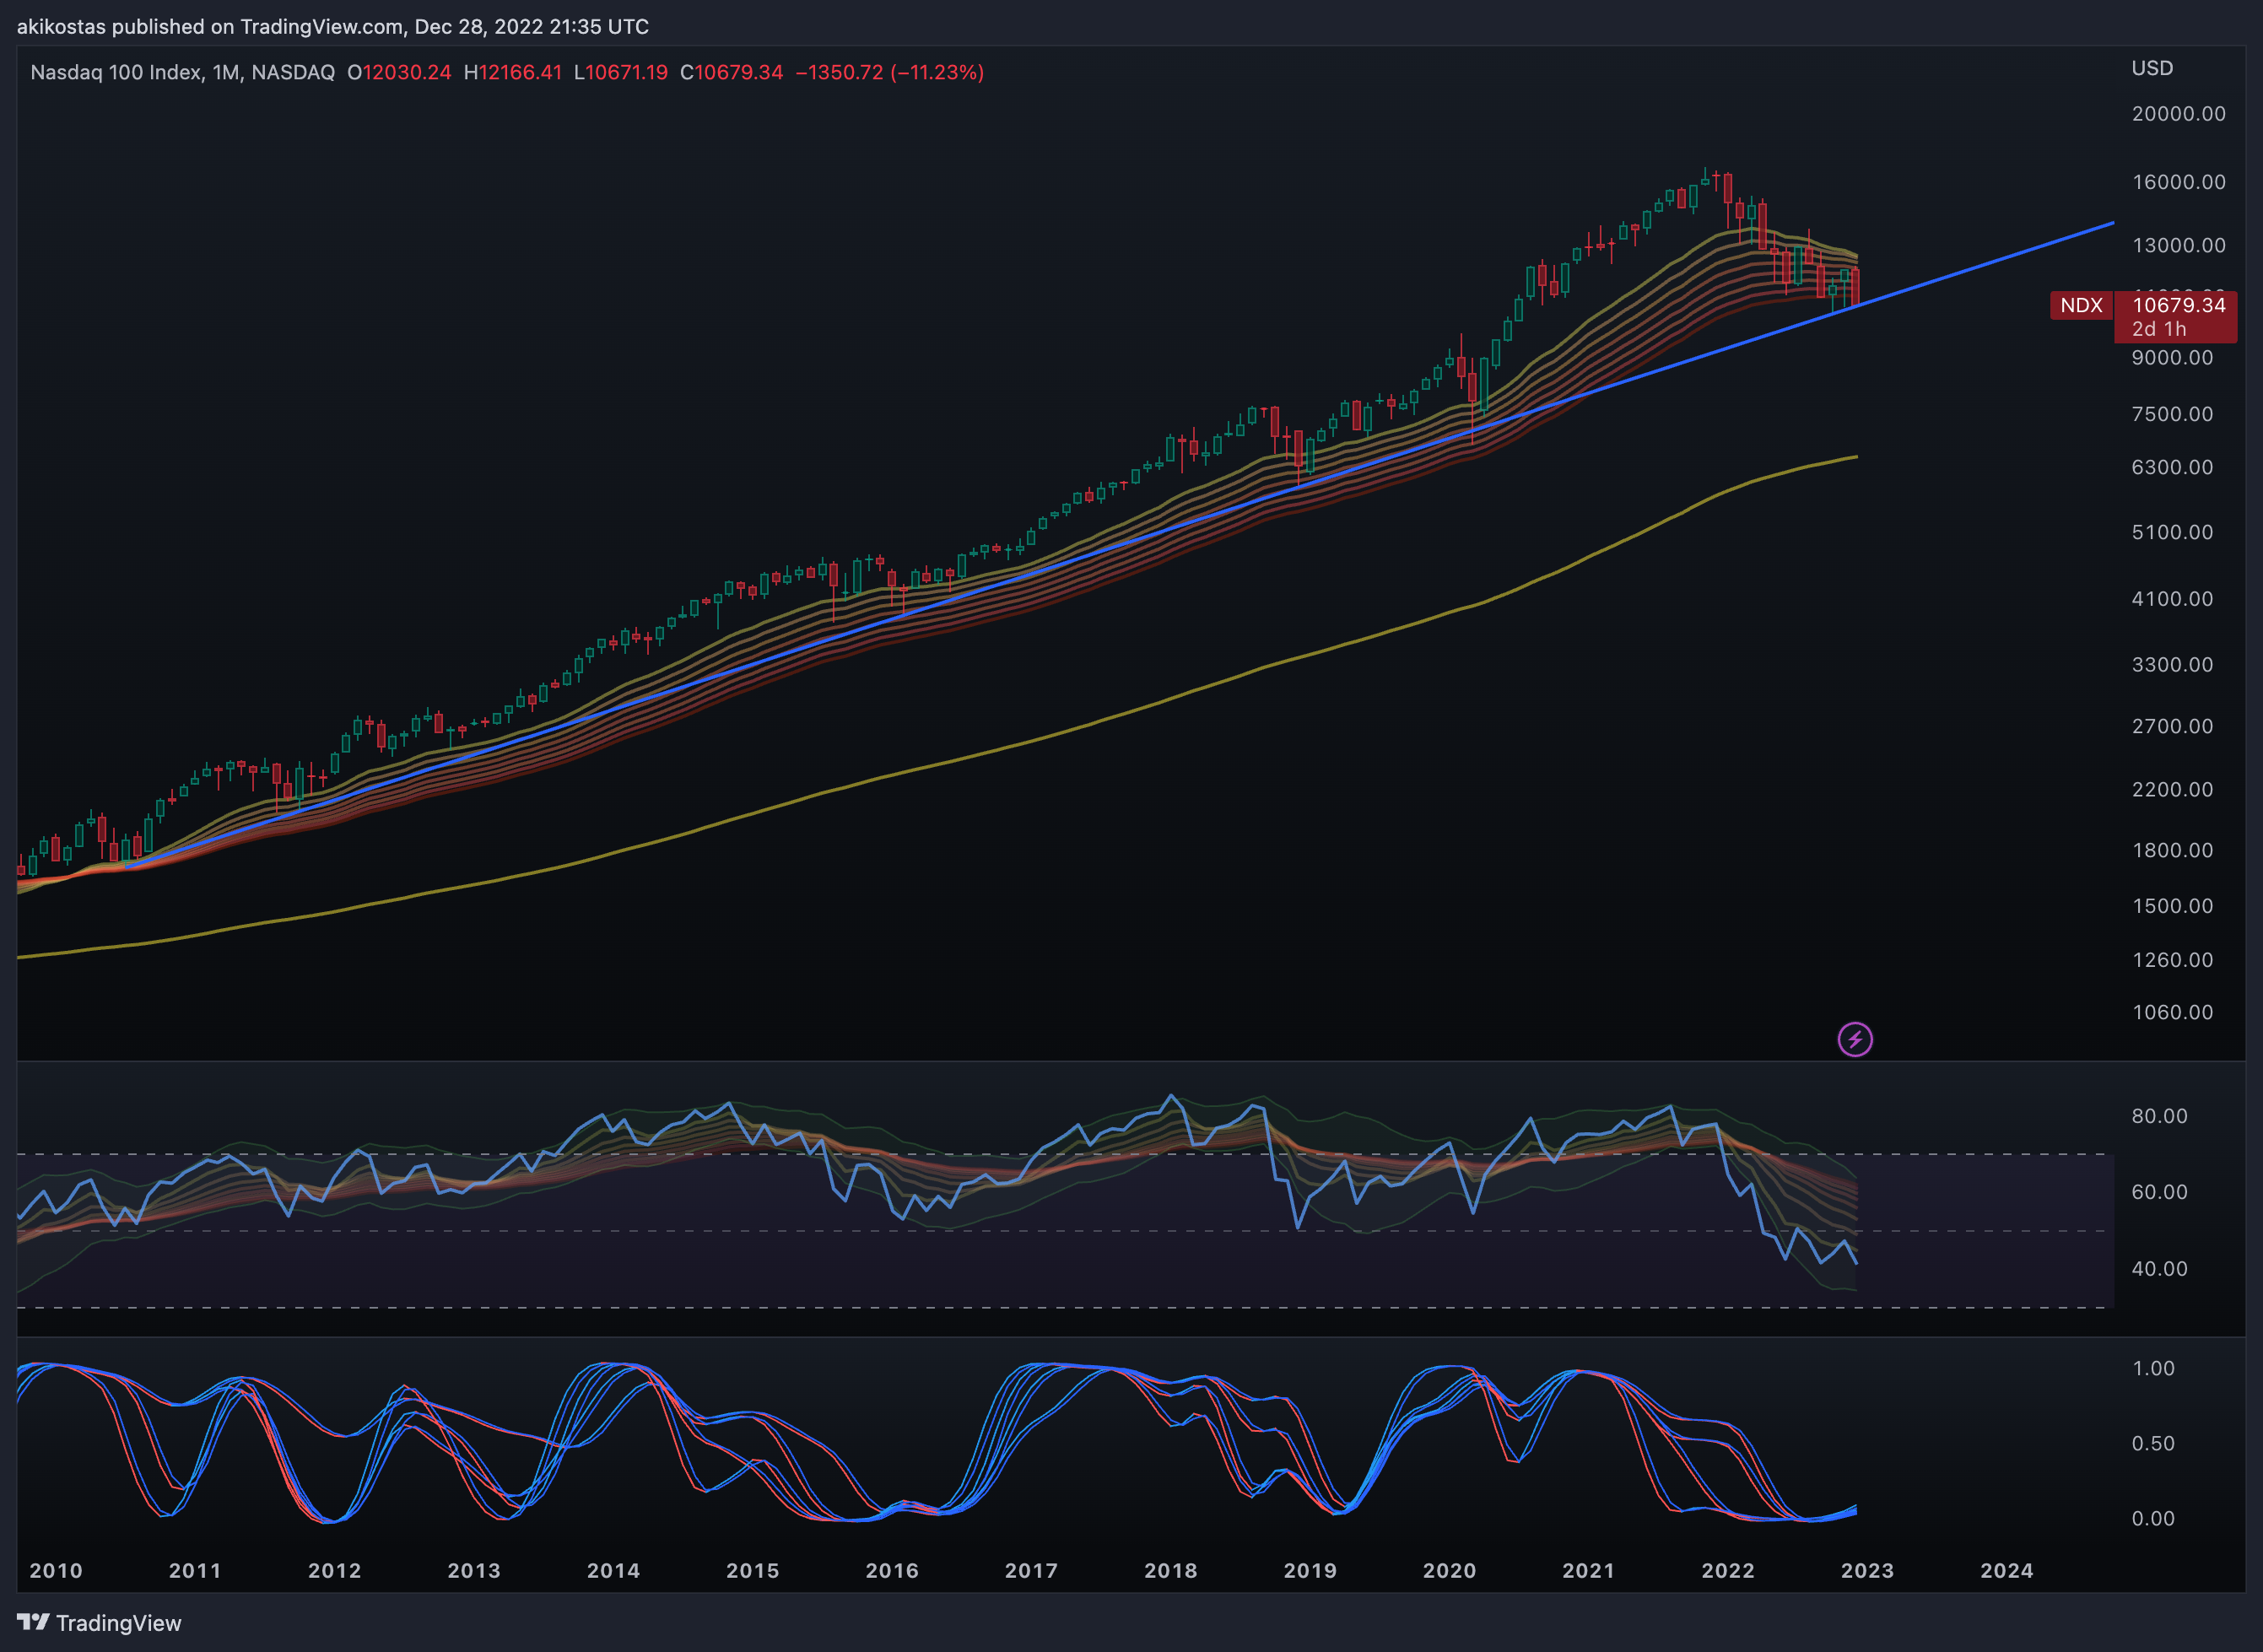Screen dimensions: 2263x1652
Task: Click the 1060.00 price axis label
Action: tap(2172, 1012)
